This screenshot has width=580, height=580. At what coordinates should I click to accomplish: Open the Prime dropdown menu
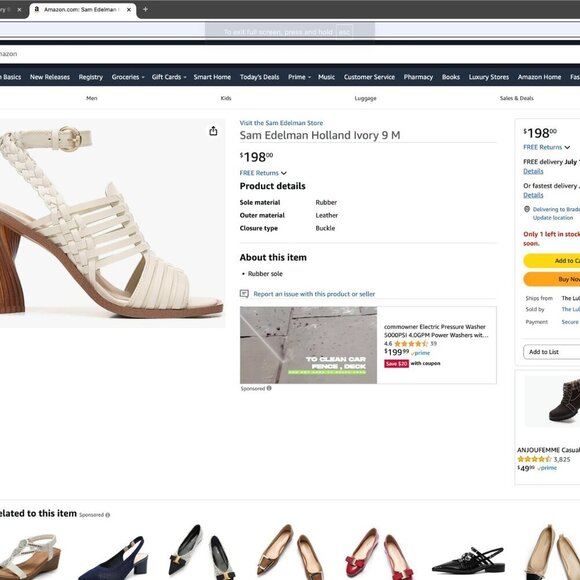pyautogui.click(x=299, y=77)
